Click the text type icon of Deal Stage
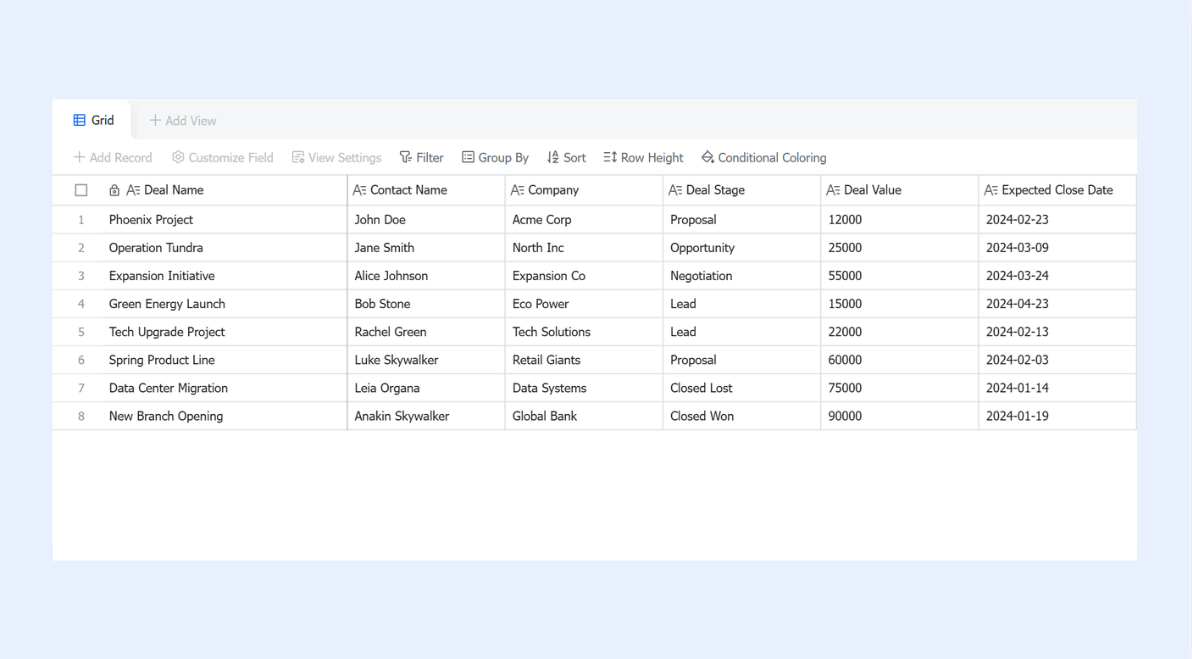The width and height of the screenshot is (1192, 659). [675, 190]
